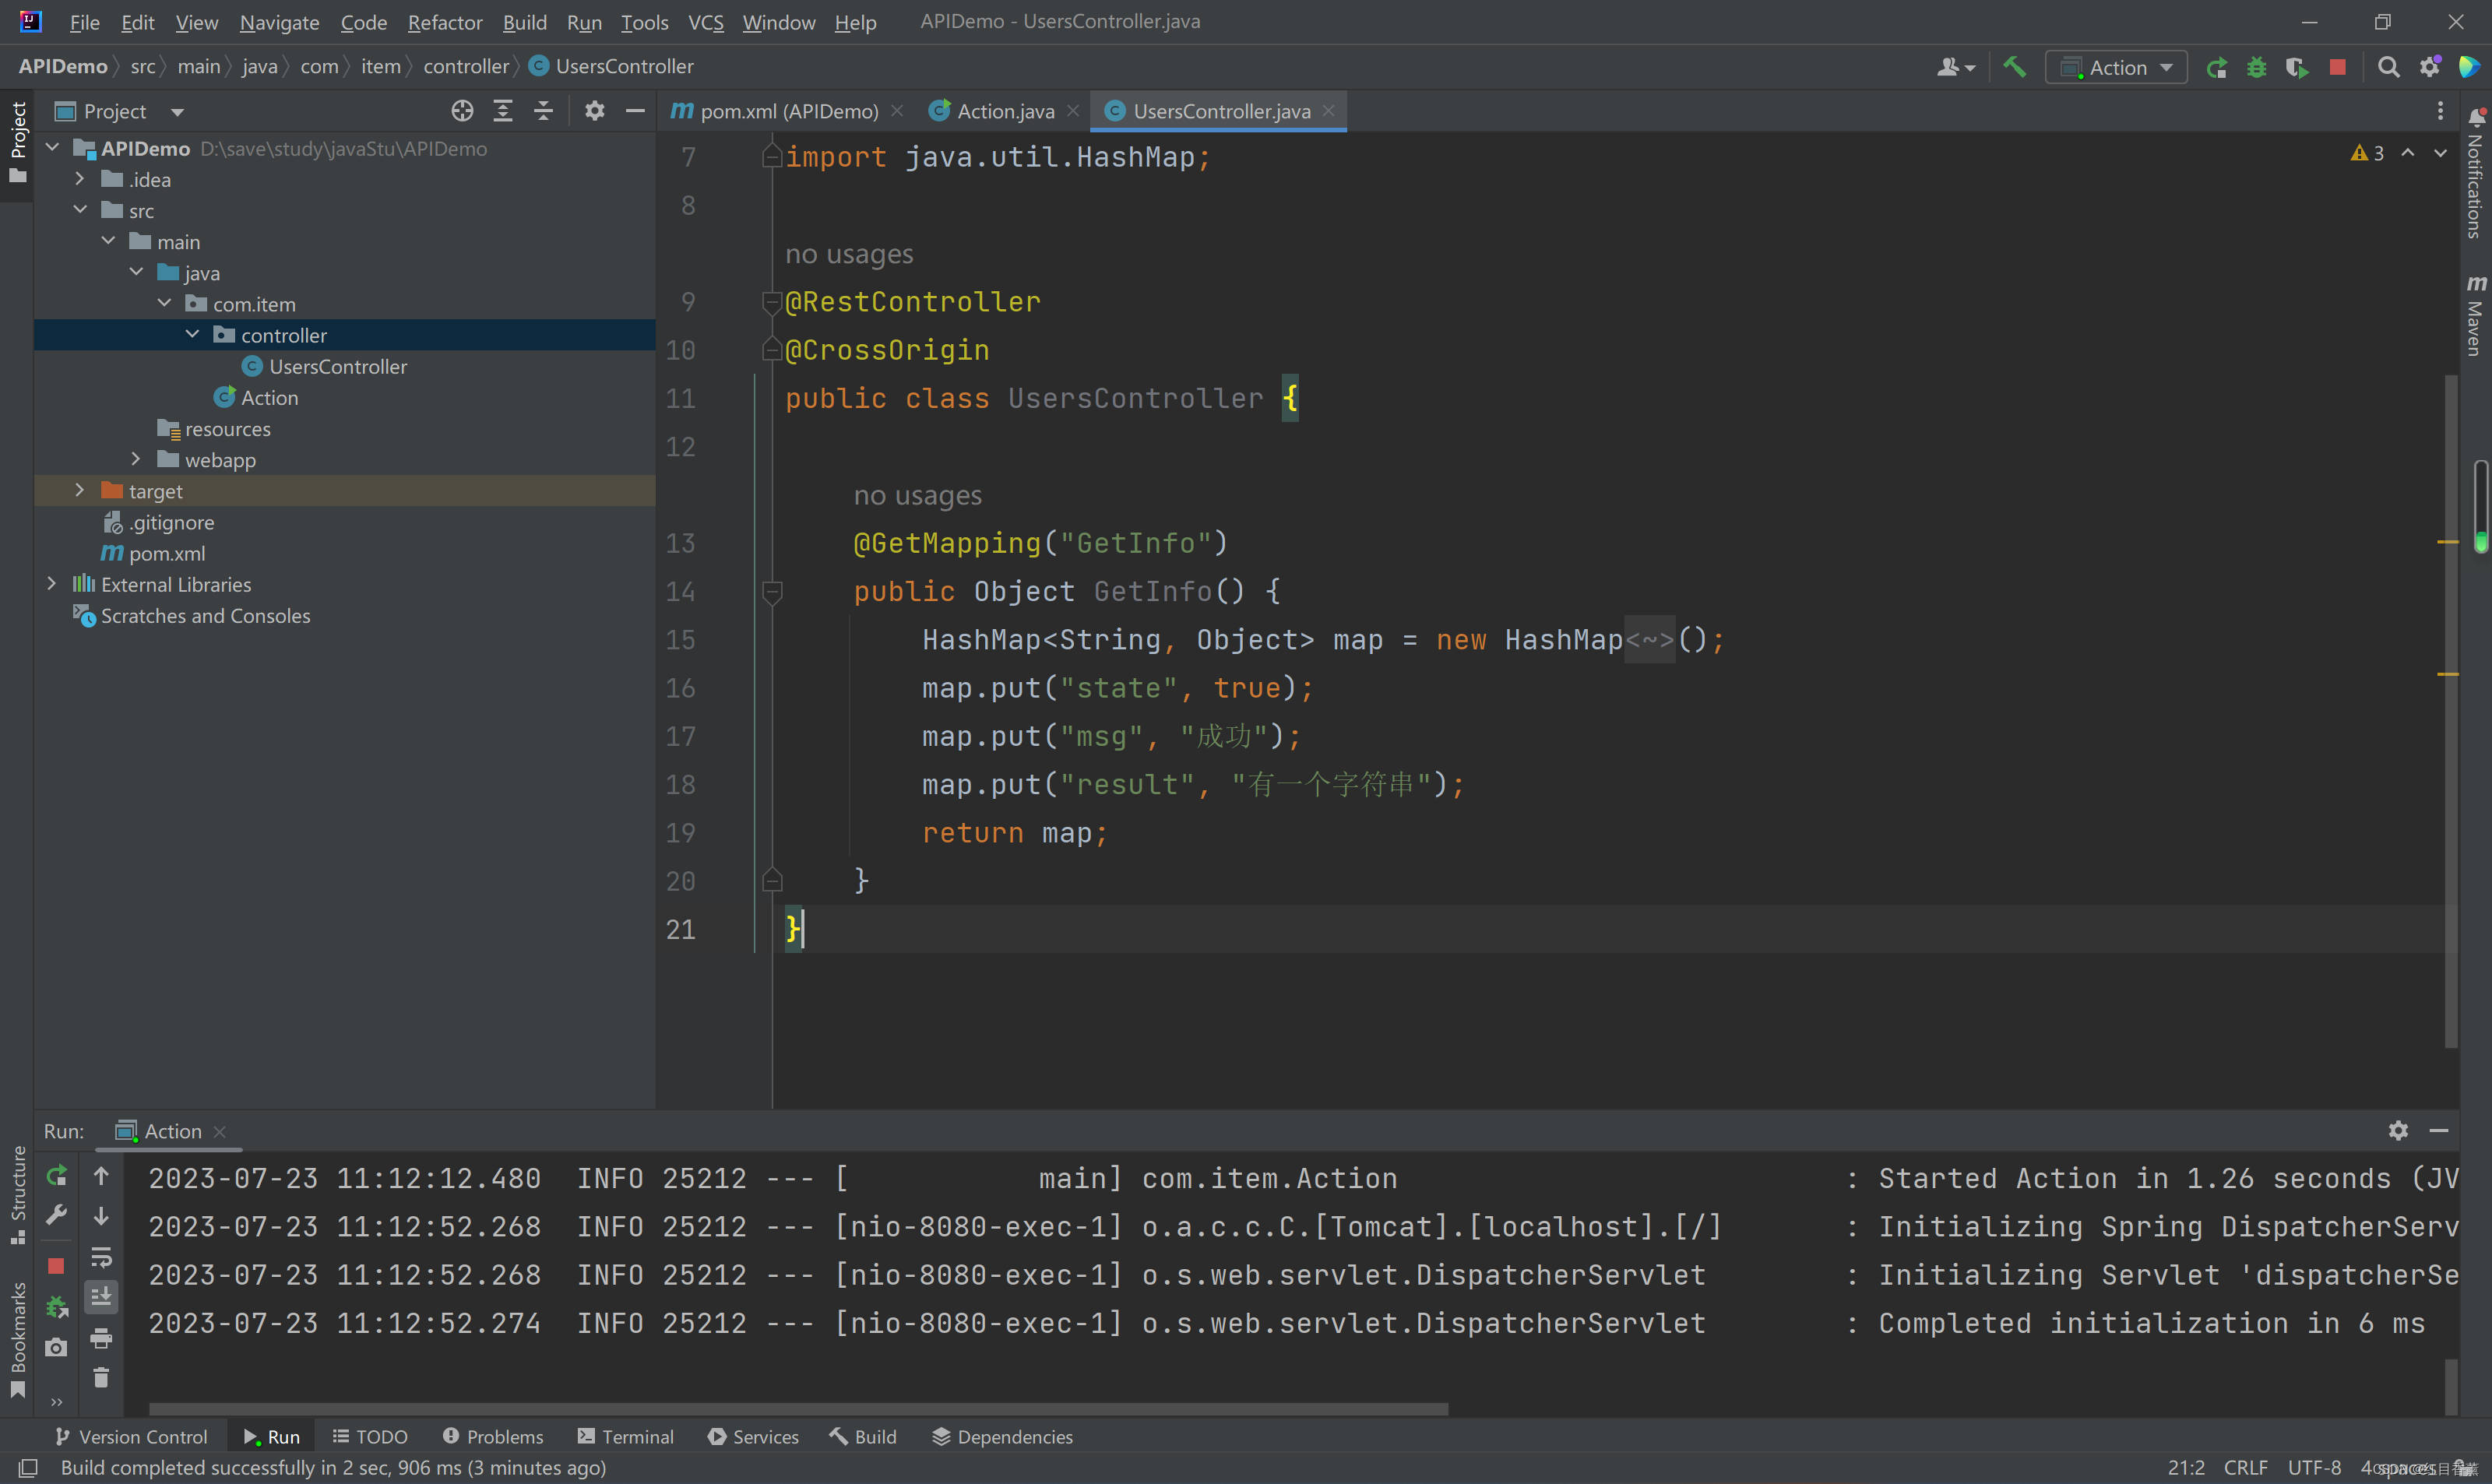Toggle soft-wrap in Run console
This screenshot has width=2492, height=1484.
pyautogui.click(x=101, y=1257)
